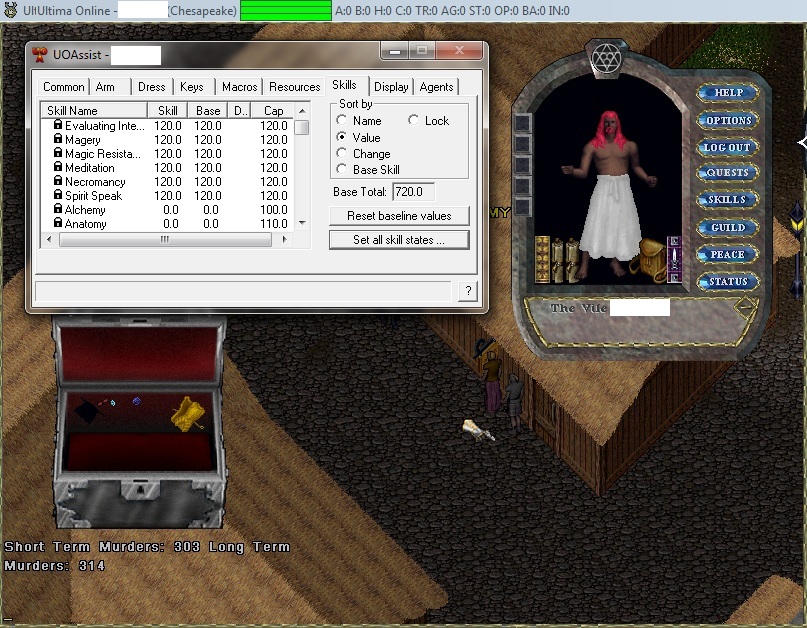This screenshot has height=628, width=807.
Task: Switch to the Dress tab
Action: [151, 86]
